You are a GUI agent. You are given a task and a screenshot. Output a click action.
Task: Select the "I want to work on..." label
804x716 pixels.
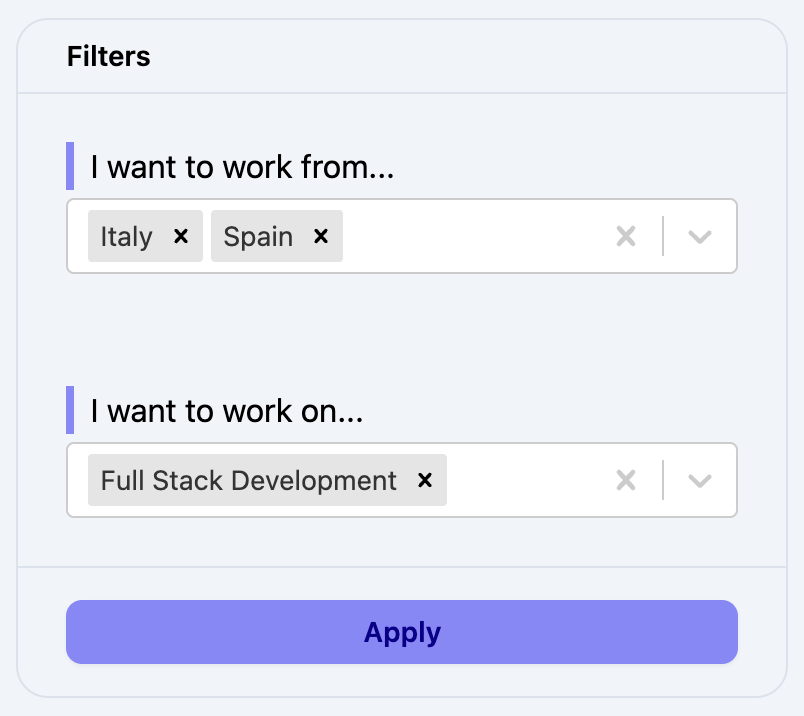227,411
